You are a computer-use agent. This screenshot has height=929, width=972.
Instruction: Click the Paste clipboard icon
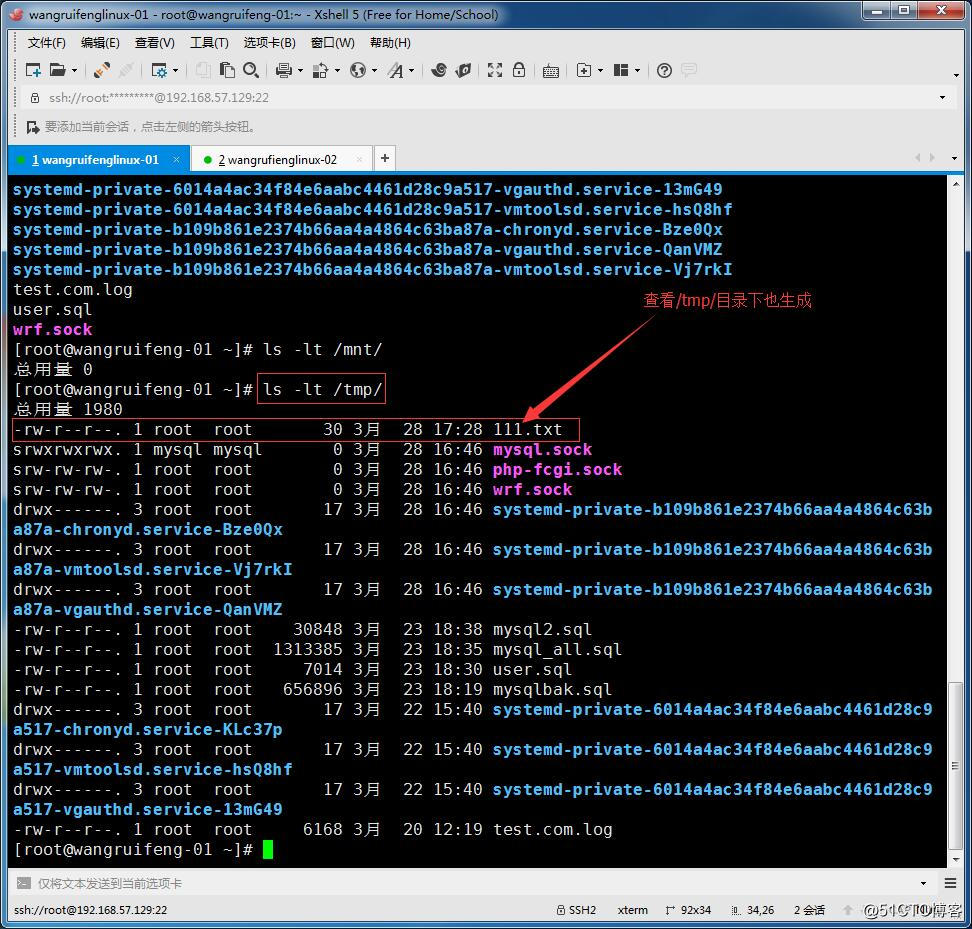(227, 70)
